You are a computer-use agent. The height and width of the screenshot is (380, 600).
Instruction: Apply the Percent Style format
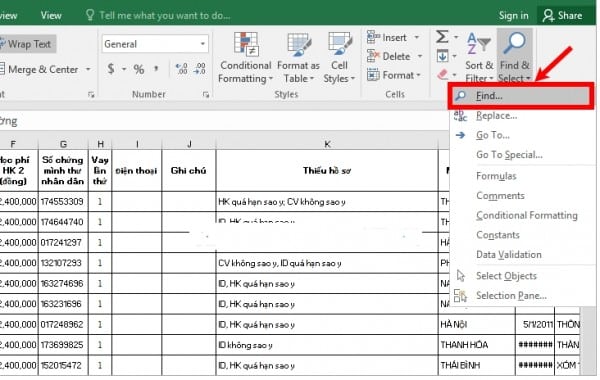139,69
